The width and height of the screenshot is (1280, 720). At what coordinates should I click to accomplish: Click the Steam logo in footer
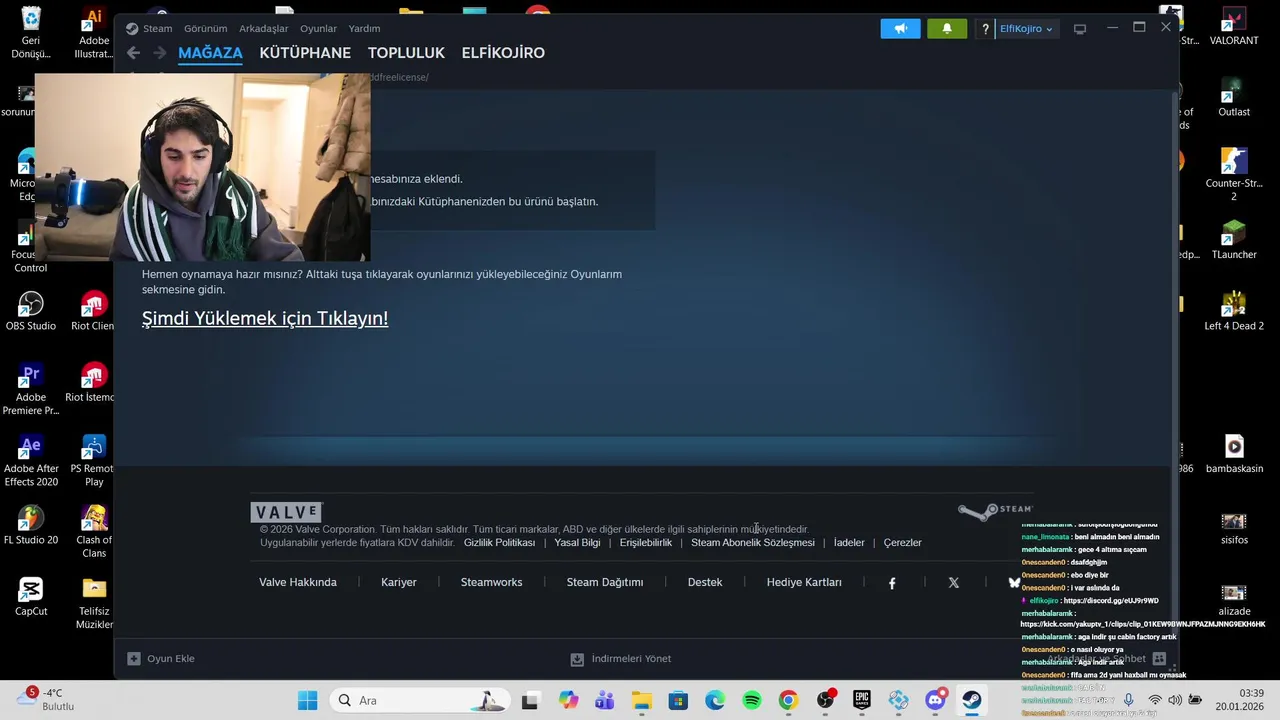click(x=995, y=511)
